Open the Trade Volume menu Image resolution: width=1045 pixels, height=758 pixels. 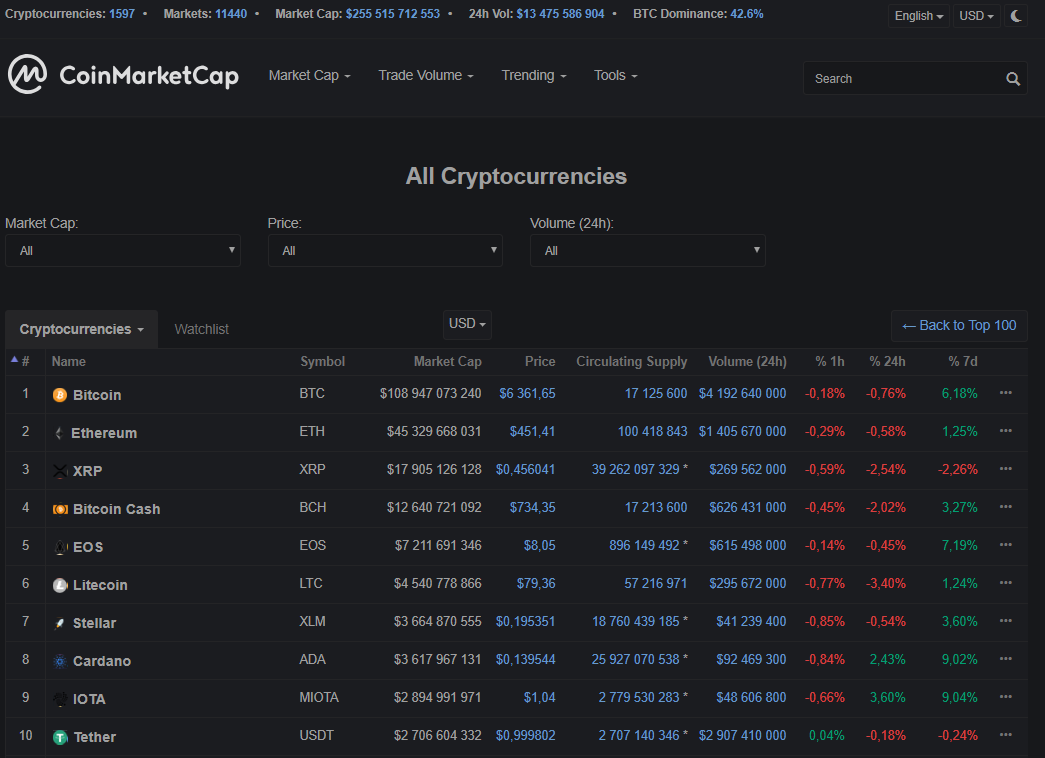point(425,76)
